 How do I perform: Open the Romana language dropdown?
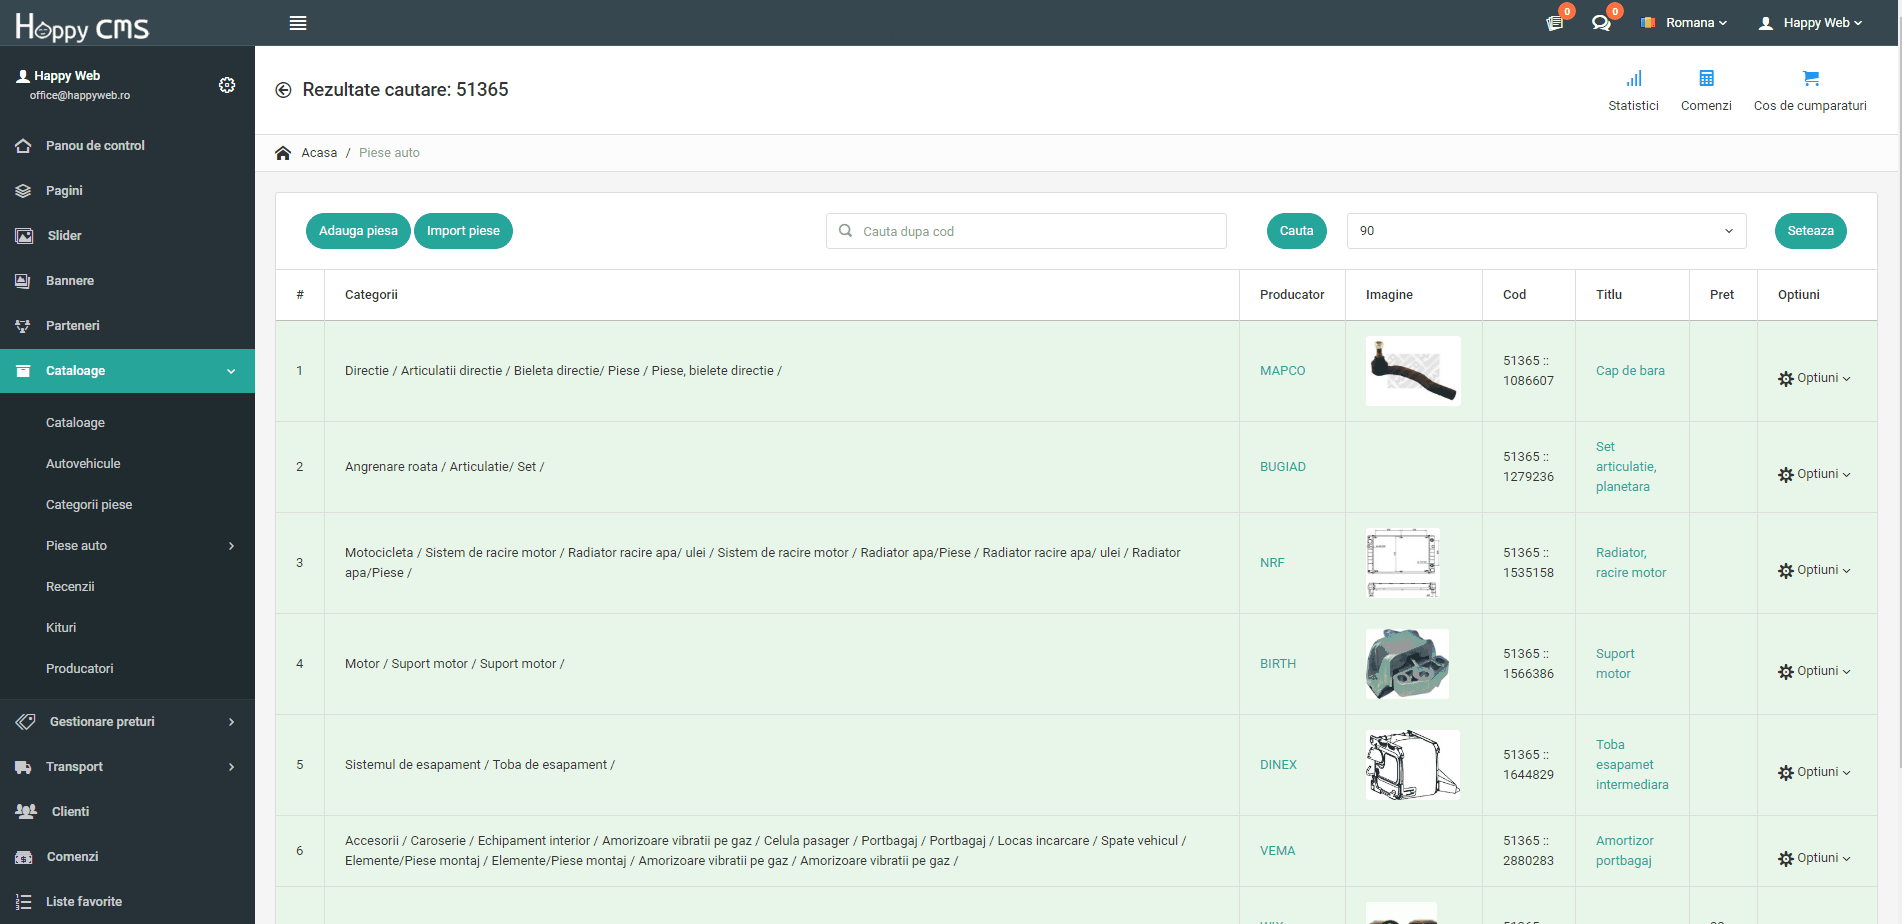point(1685,23)
